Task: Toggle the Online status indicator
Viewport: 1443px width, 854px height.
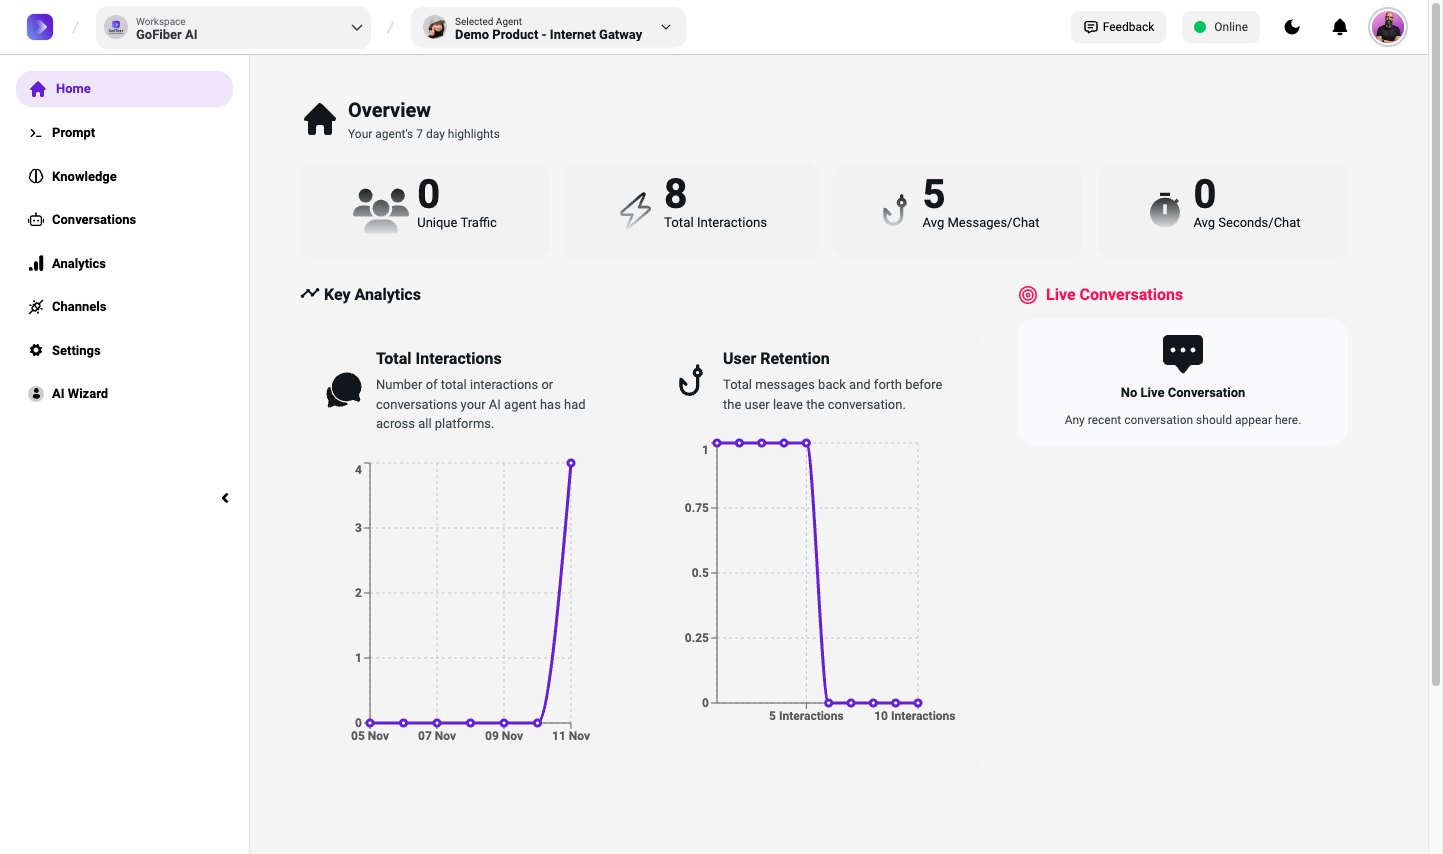Action: click(x=1220, y=27)
